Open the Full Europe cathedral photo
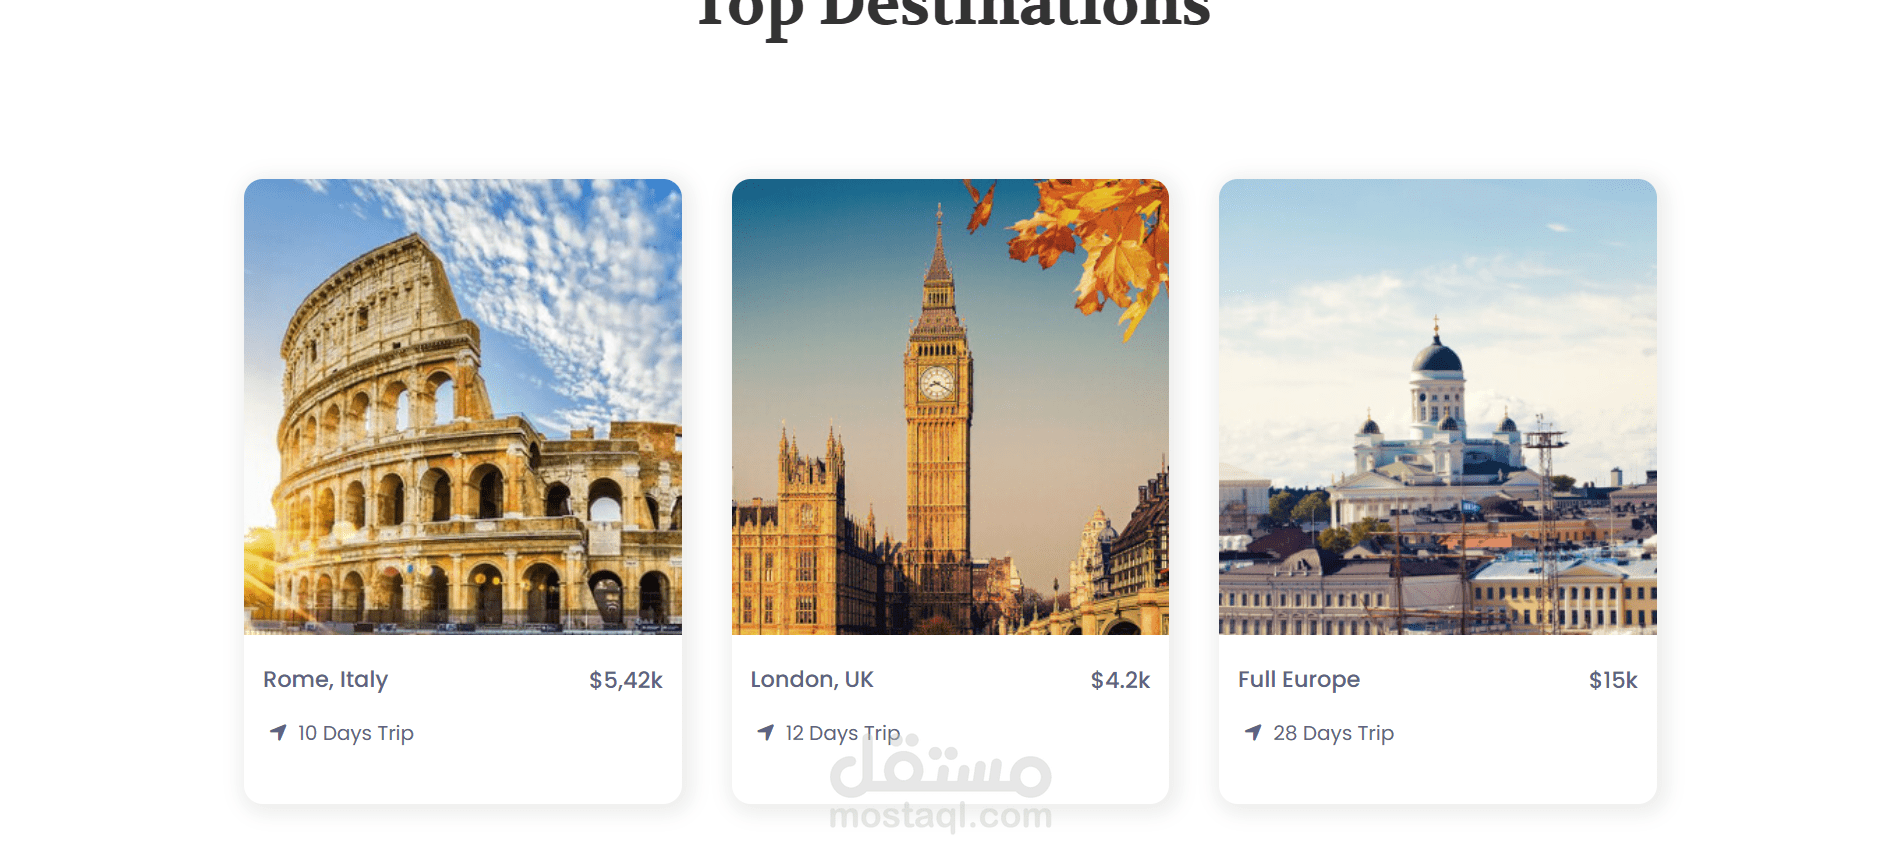This screenshot has height=852, width=1883. click(1438, 407)
